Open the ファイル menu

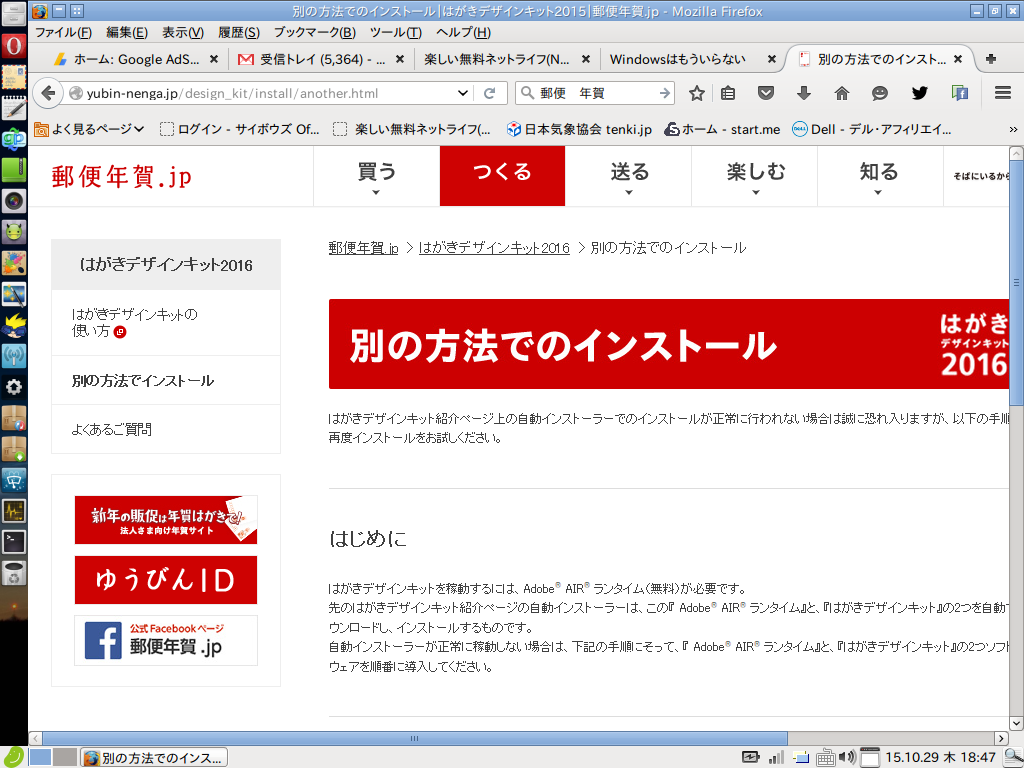click(x=63, y=32)
